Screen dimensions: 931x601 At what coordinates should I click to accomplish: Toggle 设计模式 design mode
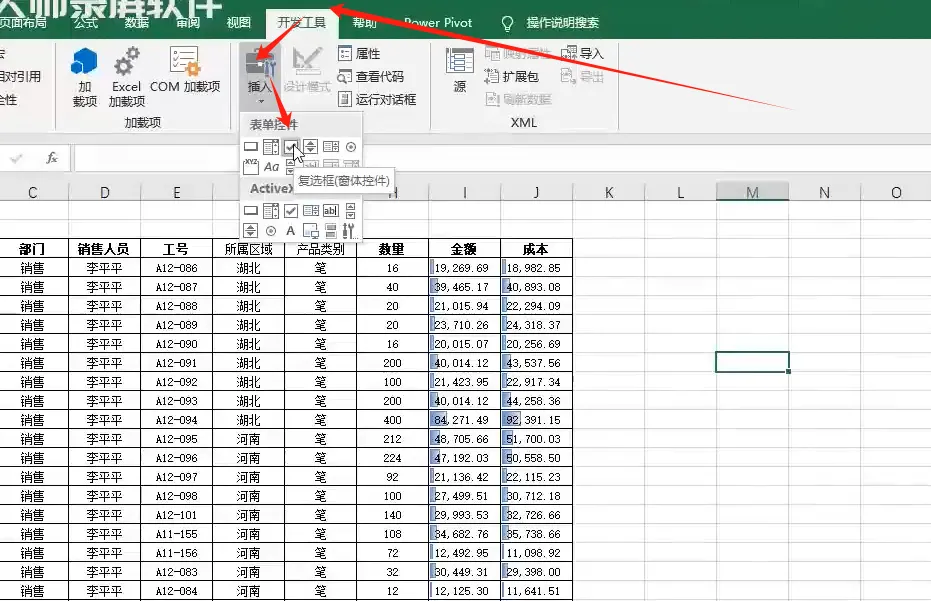307,70
